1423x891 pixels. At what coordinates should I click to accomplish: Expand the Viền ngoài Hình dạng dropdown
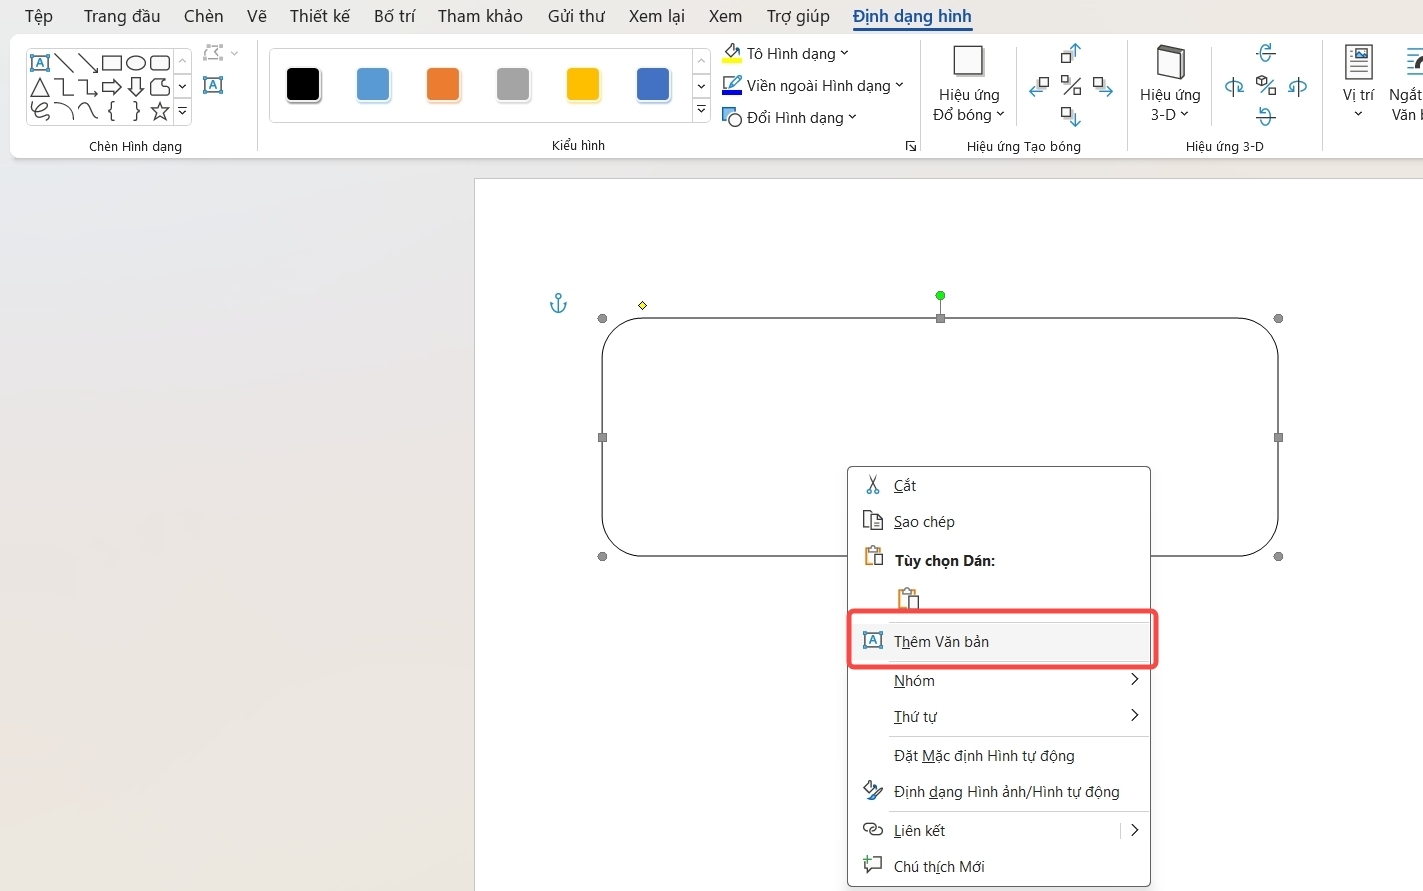point(899,85)
